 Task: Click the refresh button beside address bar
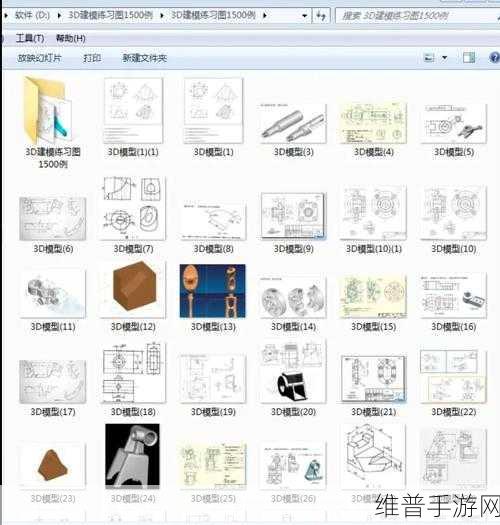point(321,15)
